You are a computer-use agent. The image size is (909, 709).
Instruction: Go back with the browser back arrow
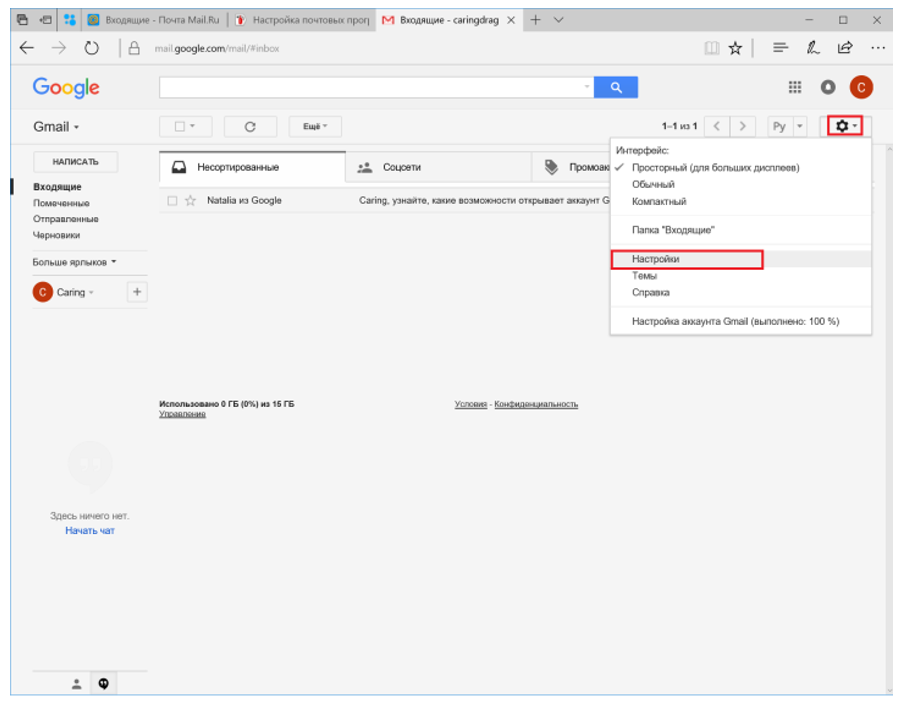pos(27,48)
